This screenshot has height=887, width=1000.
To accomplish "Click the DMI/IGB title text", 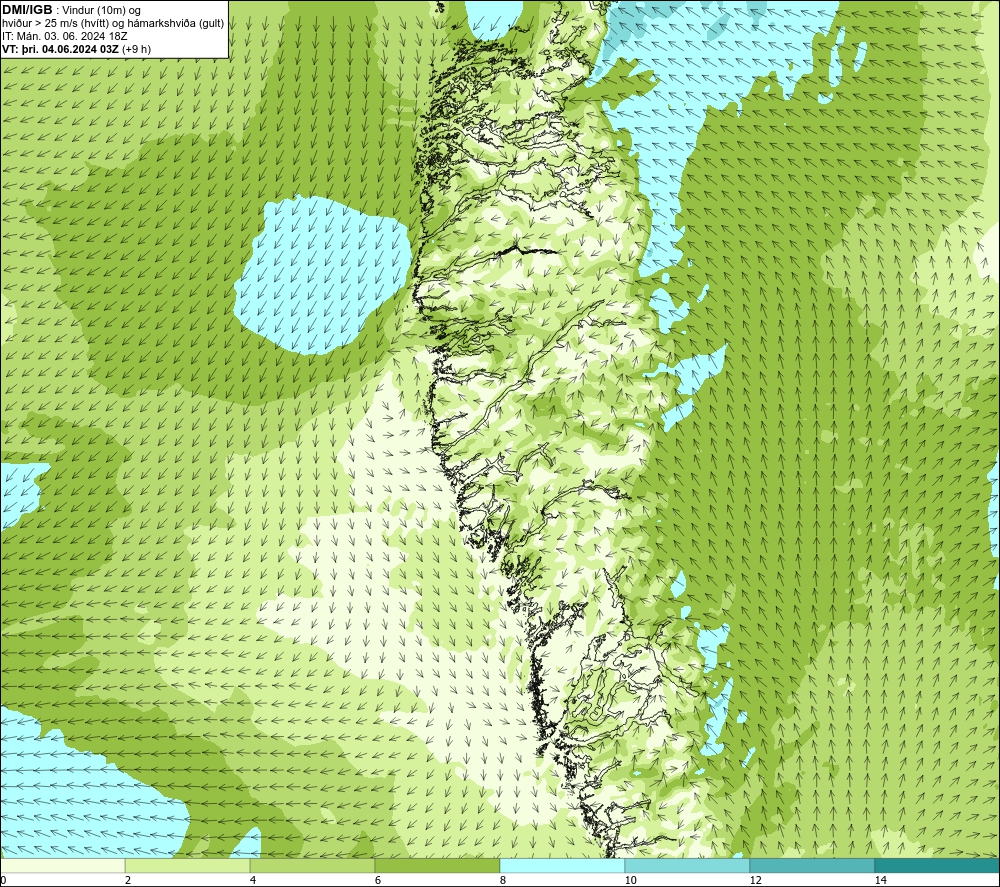I will pyautogui.click(x=27, y=10).
